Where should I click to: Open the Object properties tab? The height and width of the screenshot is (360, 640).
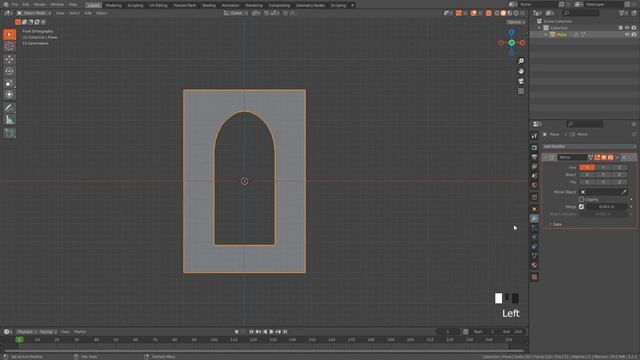click(534, 209)
